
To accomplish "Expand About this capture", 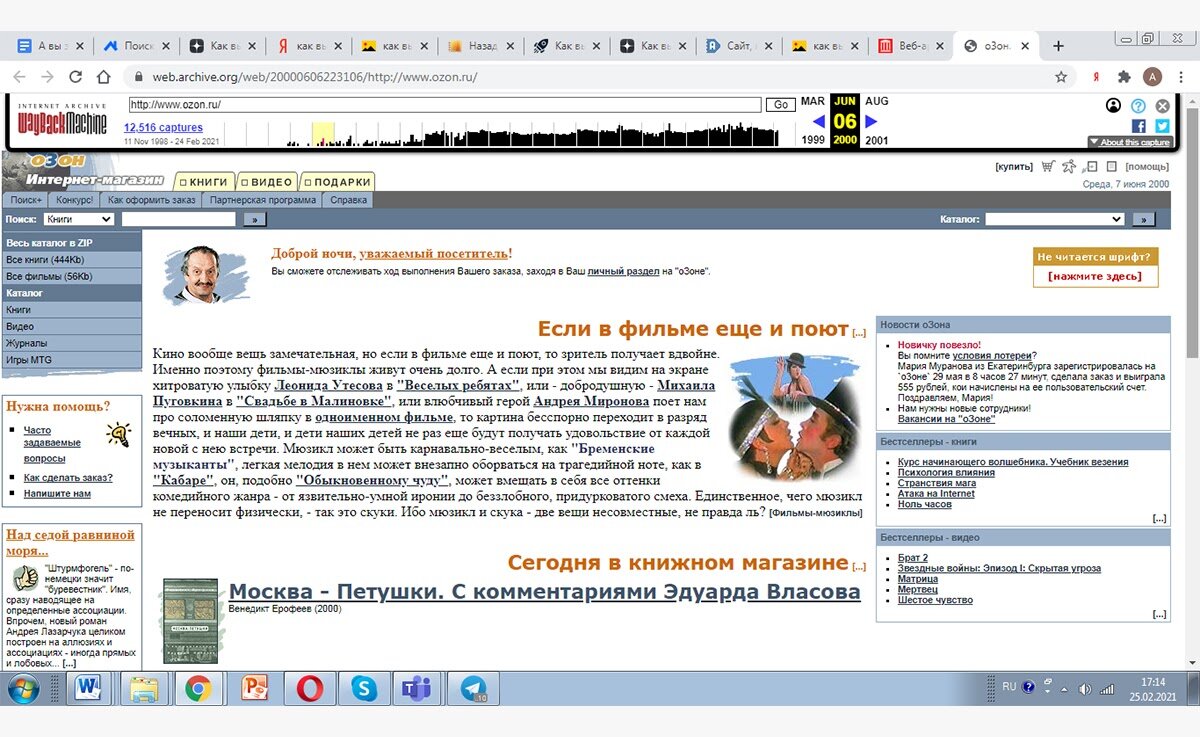I will (x=1129, y=142).
